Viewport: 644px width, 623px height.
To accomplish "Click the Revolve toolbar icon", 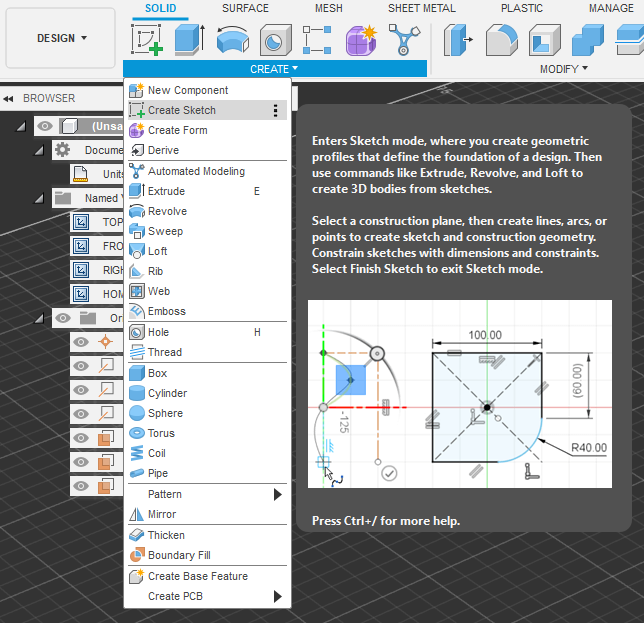I will (232, 40).
